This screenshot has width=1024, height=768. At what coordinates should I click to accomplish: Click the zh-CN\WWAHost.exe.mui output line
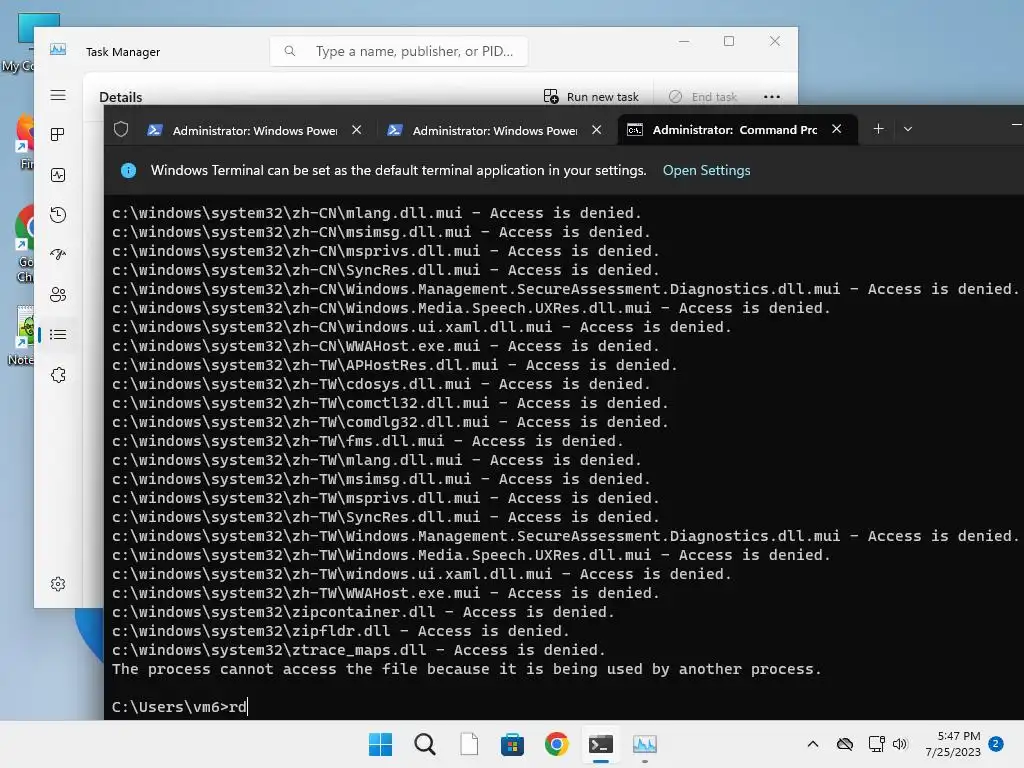(x=385, y=346)
